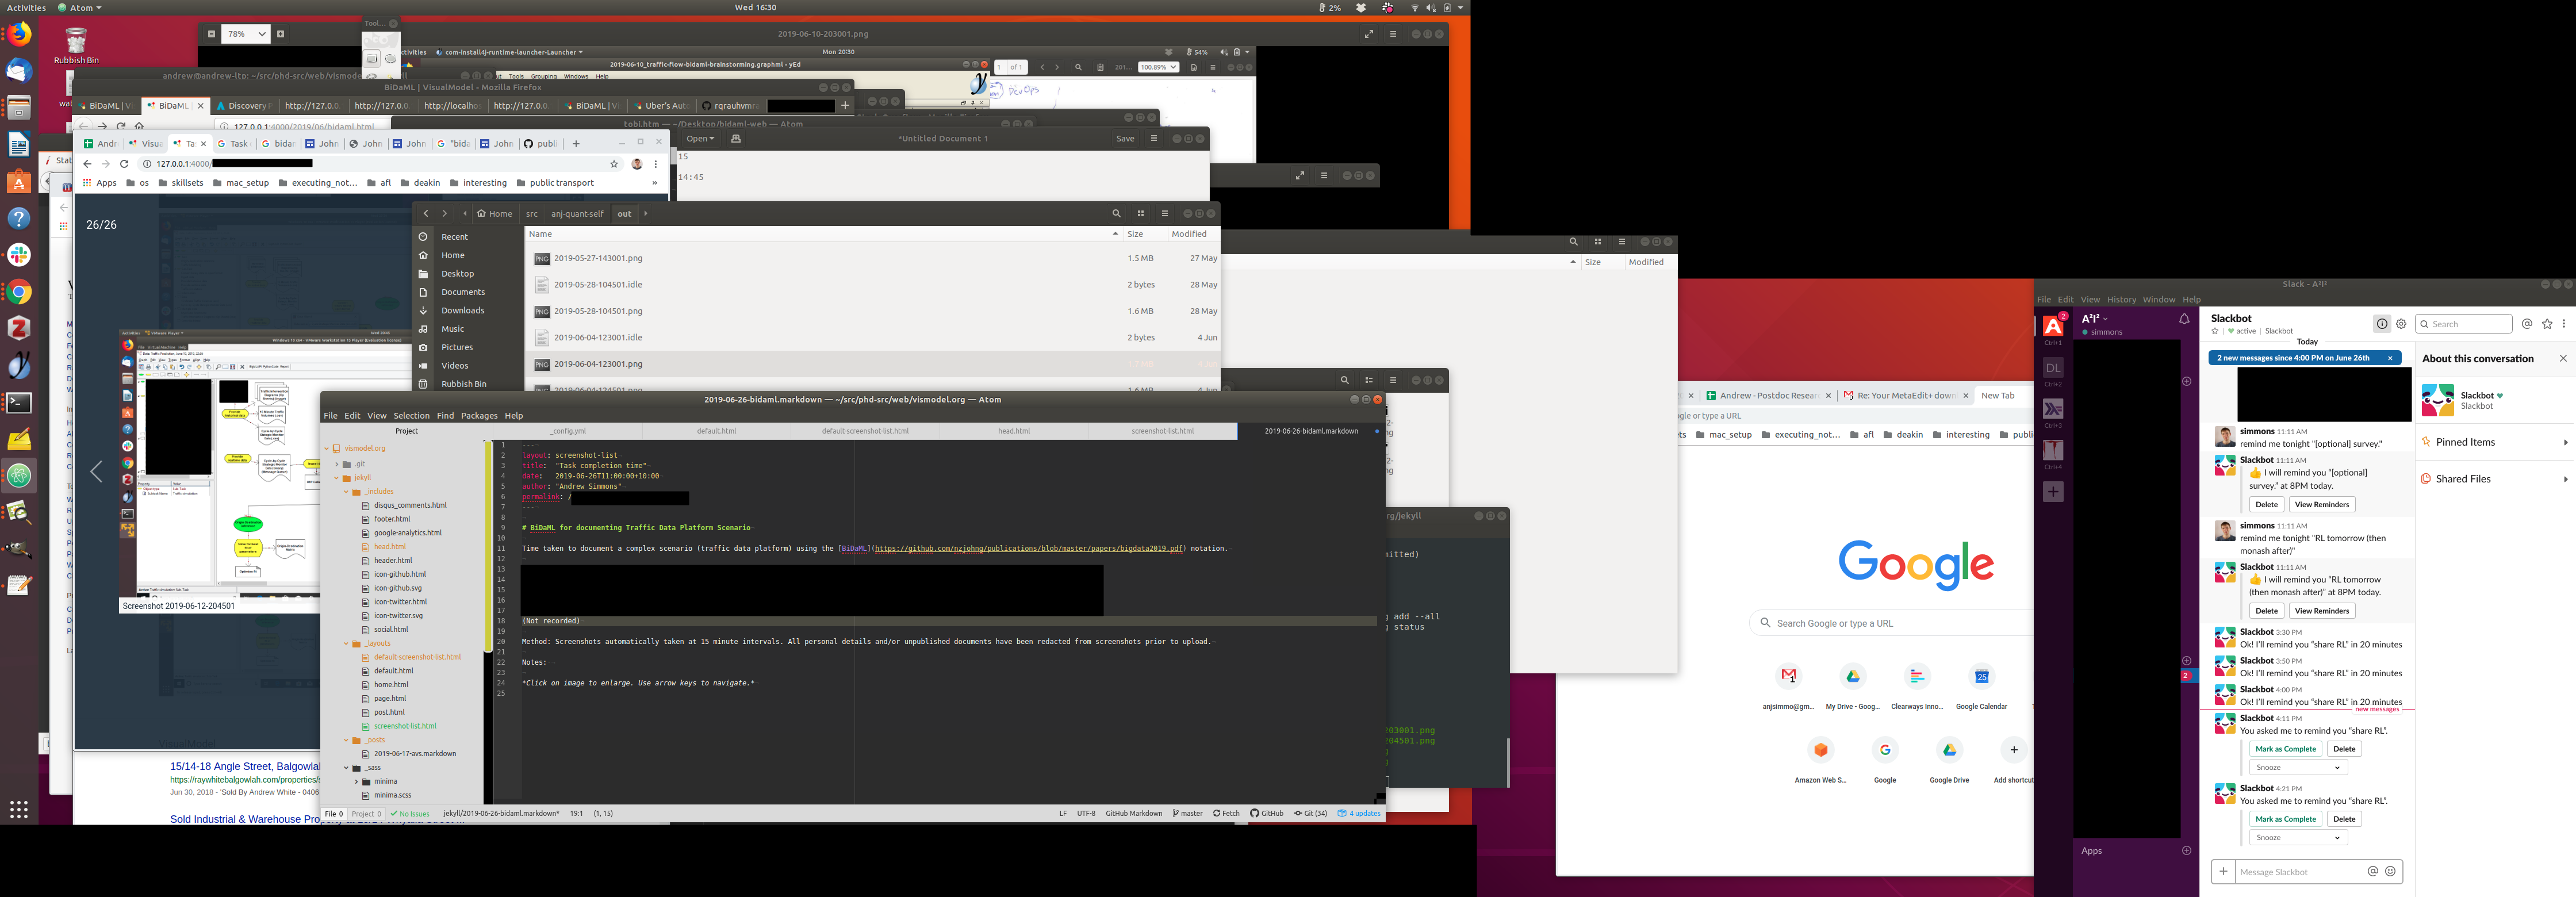Fetch from remote in Atom status bar
2576x897 pixels.
tap(1226, 814)
